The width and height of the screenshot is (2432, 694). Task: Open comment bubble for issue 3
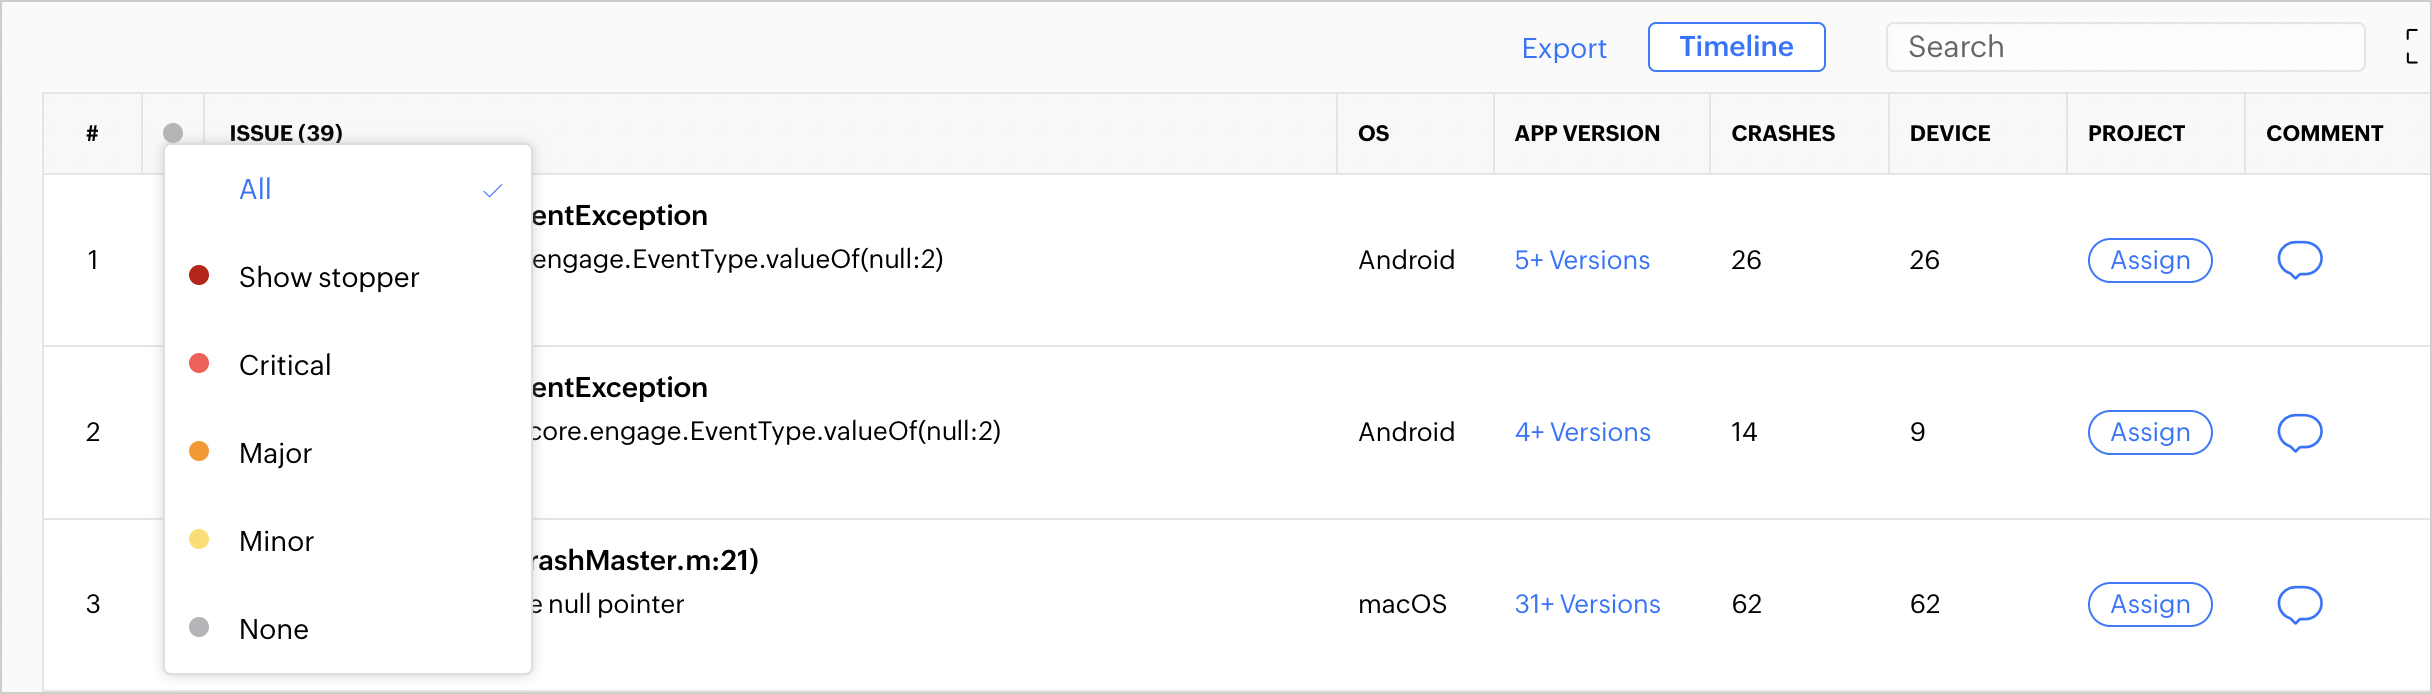tap(2299, 604)
